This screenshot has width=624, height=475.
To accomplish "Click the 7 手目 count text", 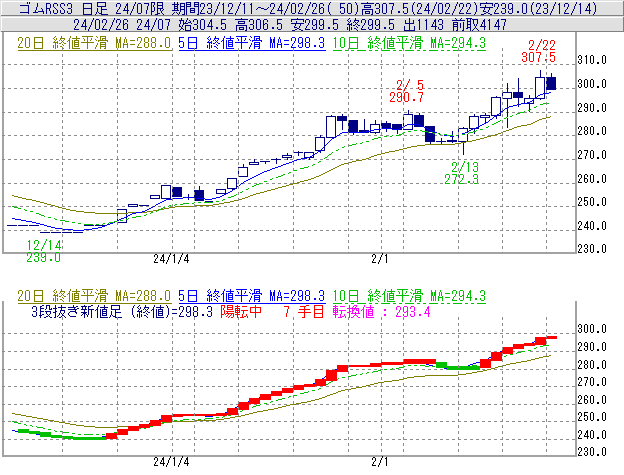I will [x=304, y=311].
